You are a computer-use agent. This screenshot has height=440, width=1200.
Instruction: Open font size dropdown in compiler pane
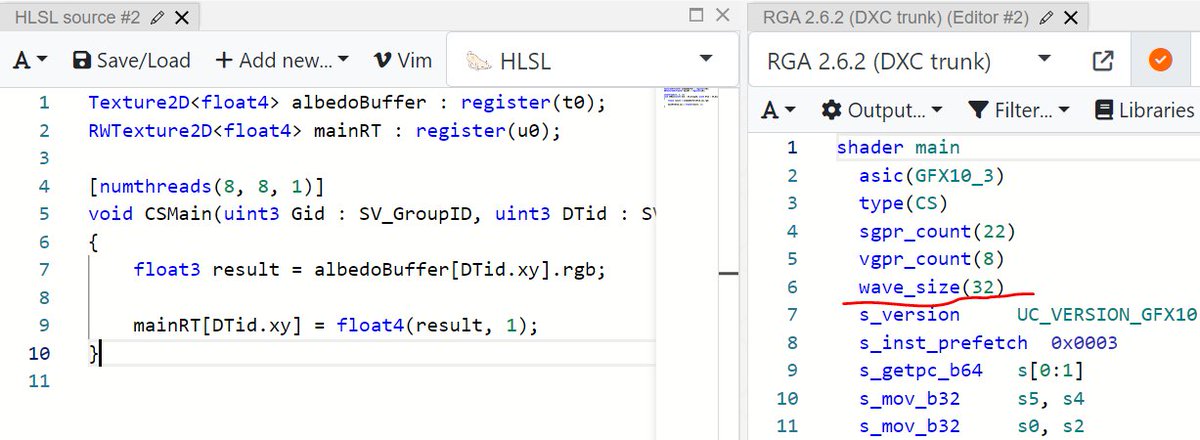point(780,110)
